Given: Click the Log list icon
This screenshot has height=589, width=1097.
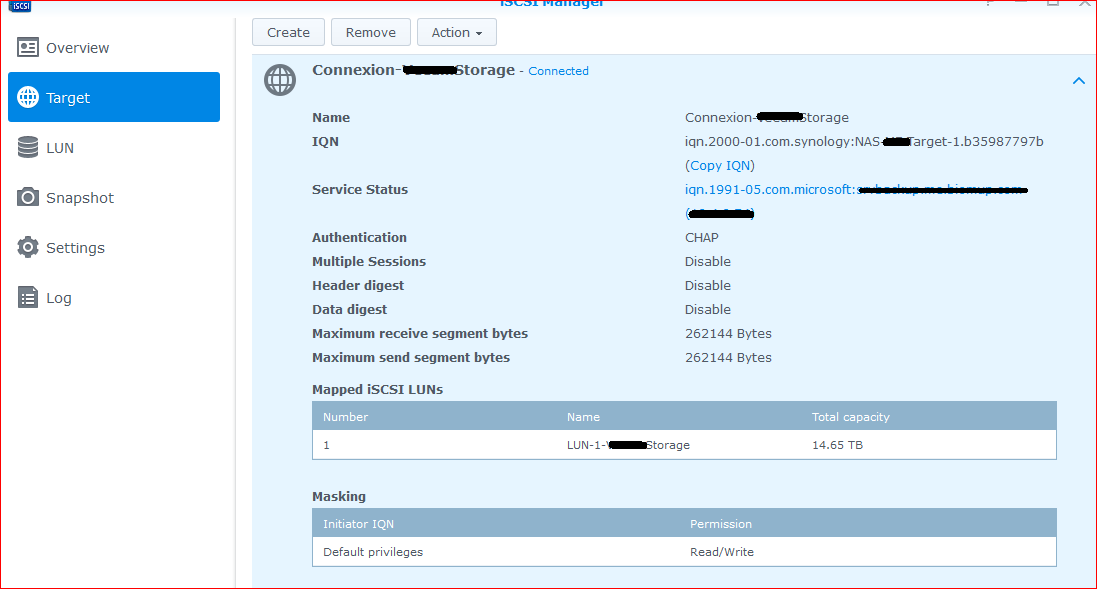Looking at the screenshot, I should click(28, 298).
